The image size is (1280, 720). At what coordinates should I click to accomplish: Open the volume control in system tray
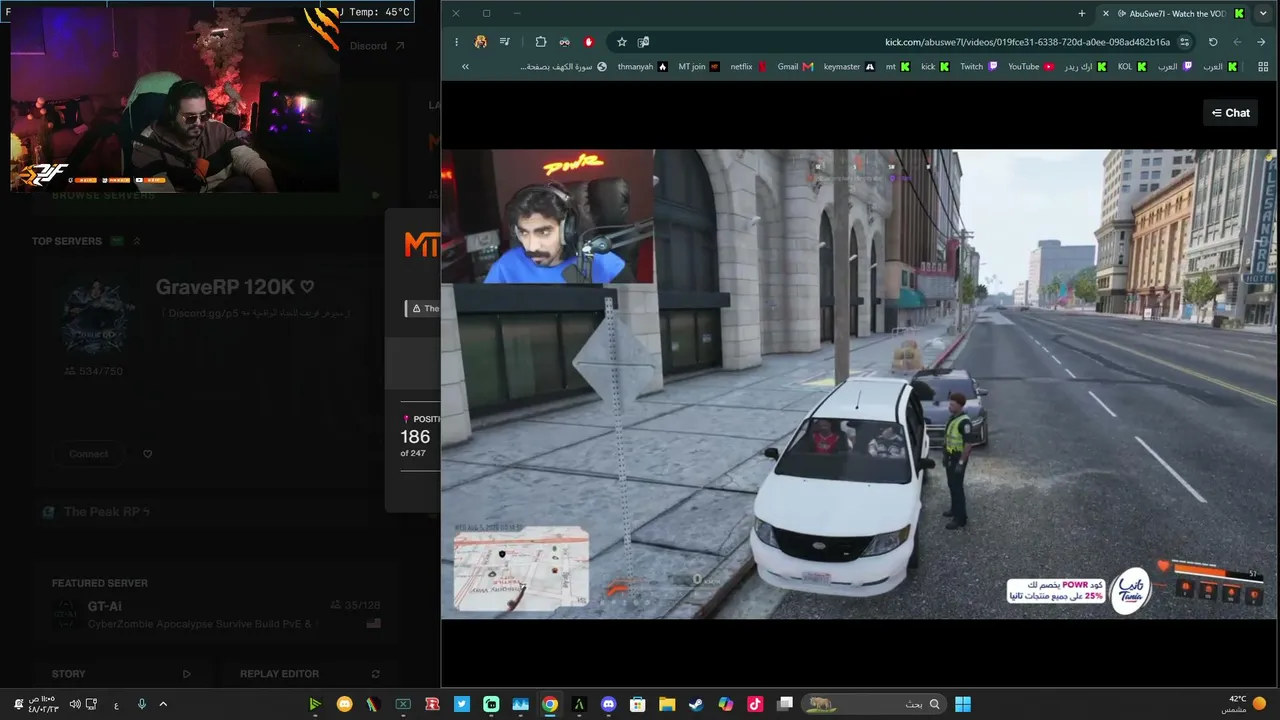pyautogui.click(x=75, y=704)
